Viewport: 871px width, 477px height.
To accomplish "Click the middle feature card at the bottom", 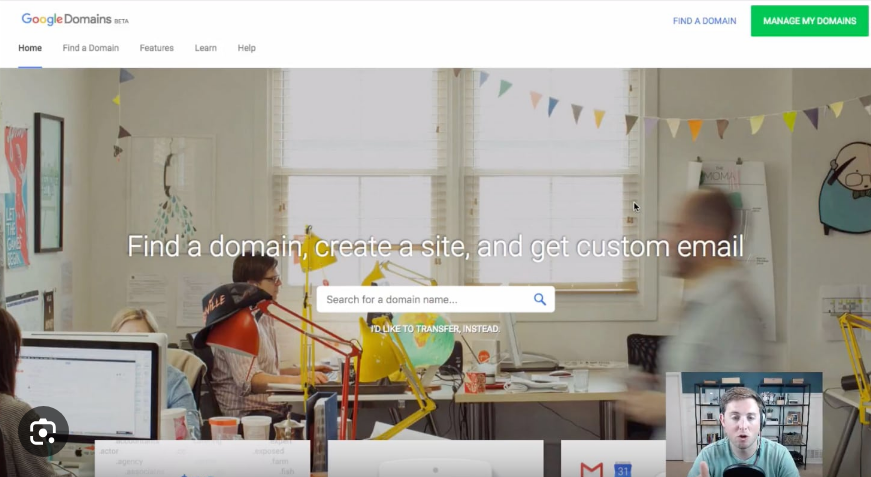I will tap(436, 459).
